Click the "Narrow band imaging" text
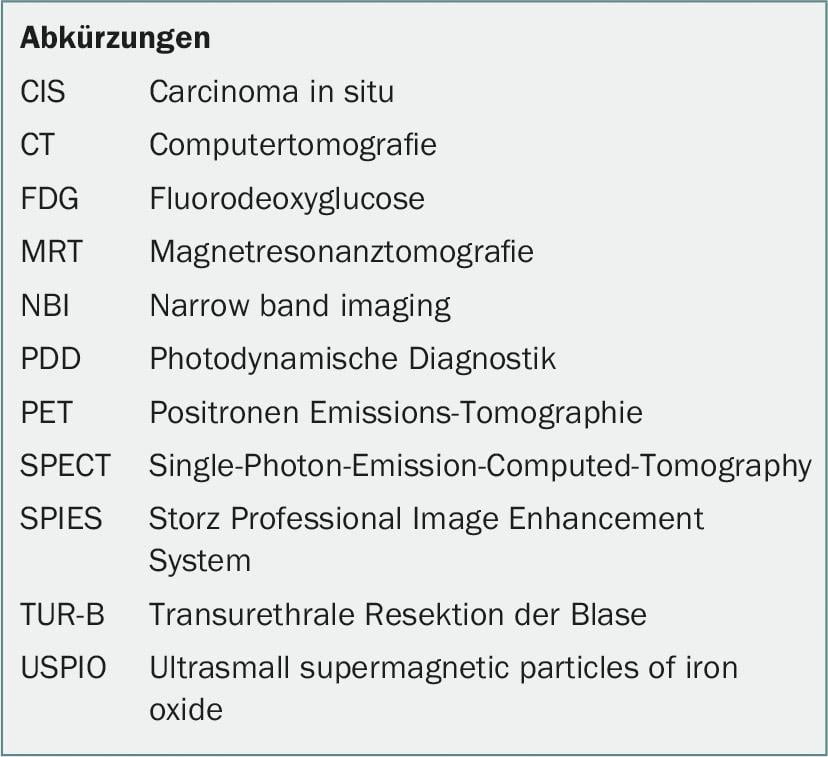Screen dimensions: 828x757 [300, 305]
